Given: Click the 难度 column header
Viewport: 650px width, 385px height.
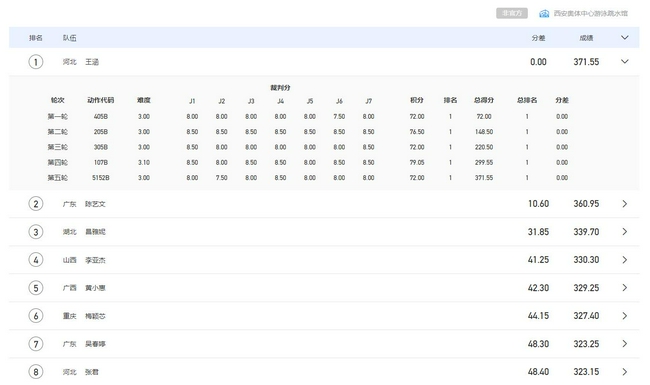Looking at the screenshot, I should (x=144, y=100).
